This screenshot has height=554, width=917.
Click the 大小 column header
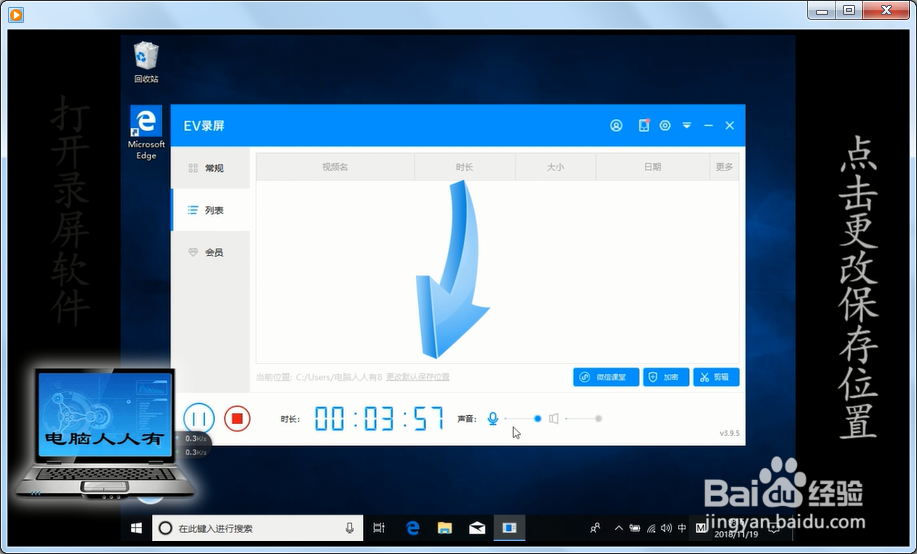tap(555, 167)
